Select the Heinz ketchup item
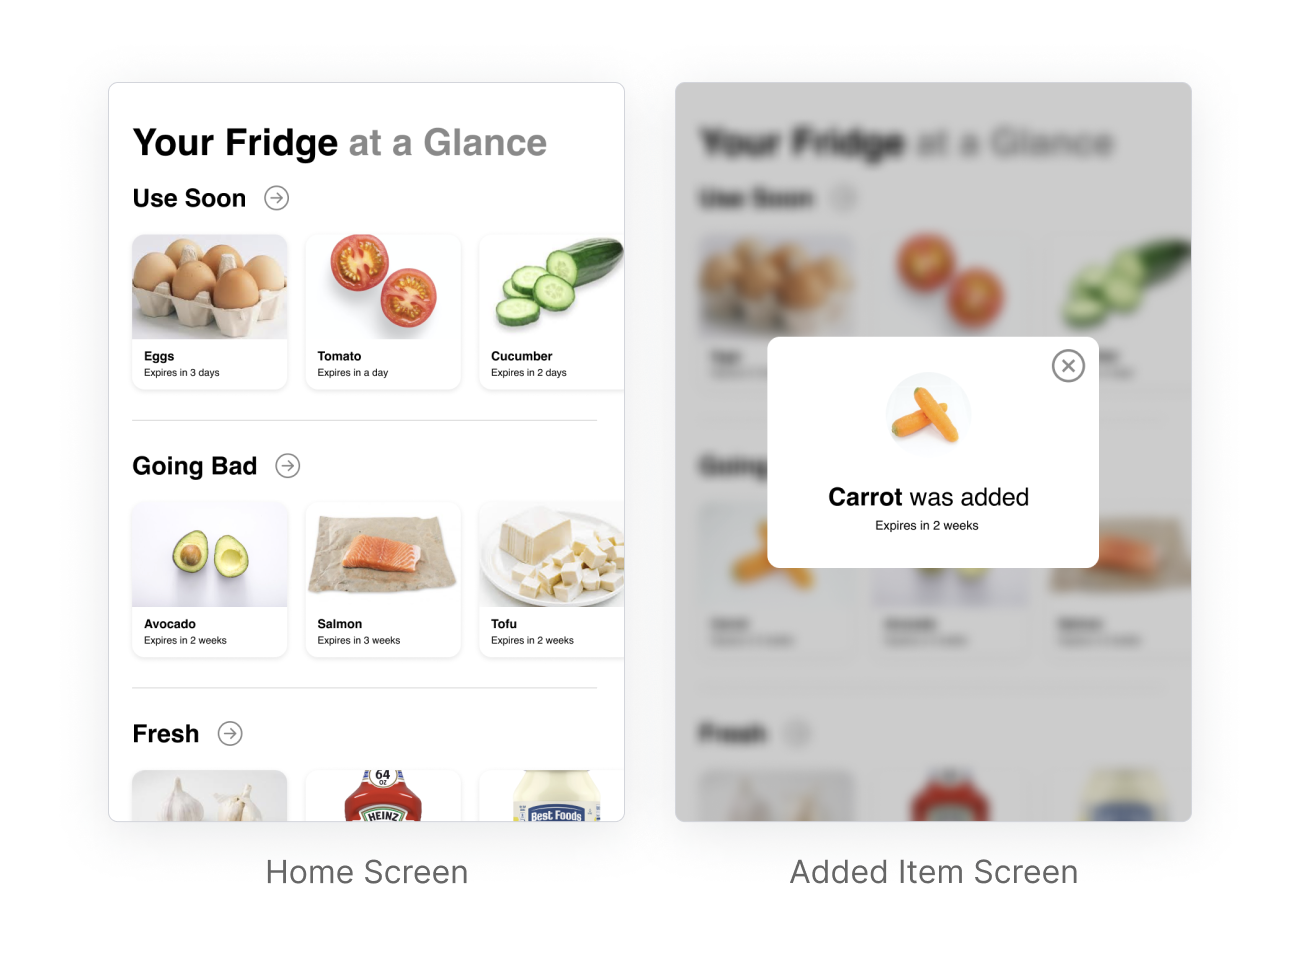 (x=383, y=796)
